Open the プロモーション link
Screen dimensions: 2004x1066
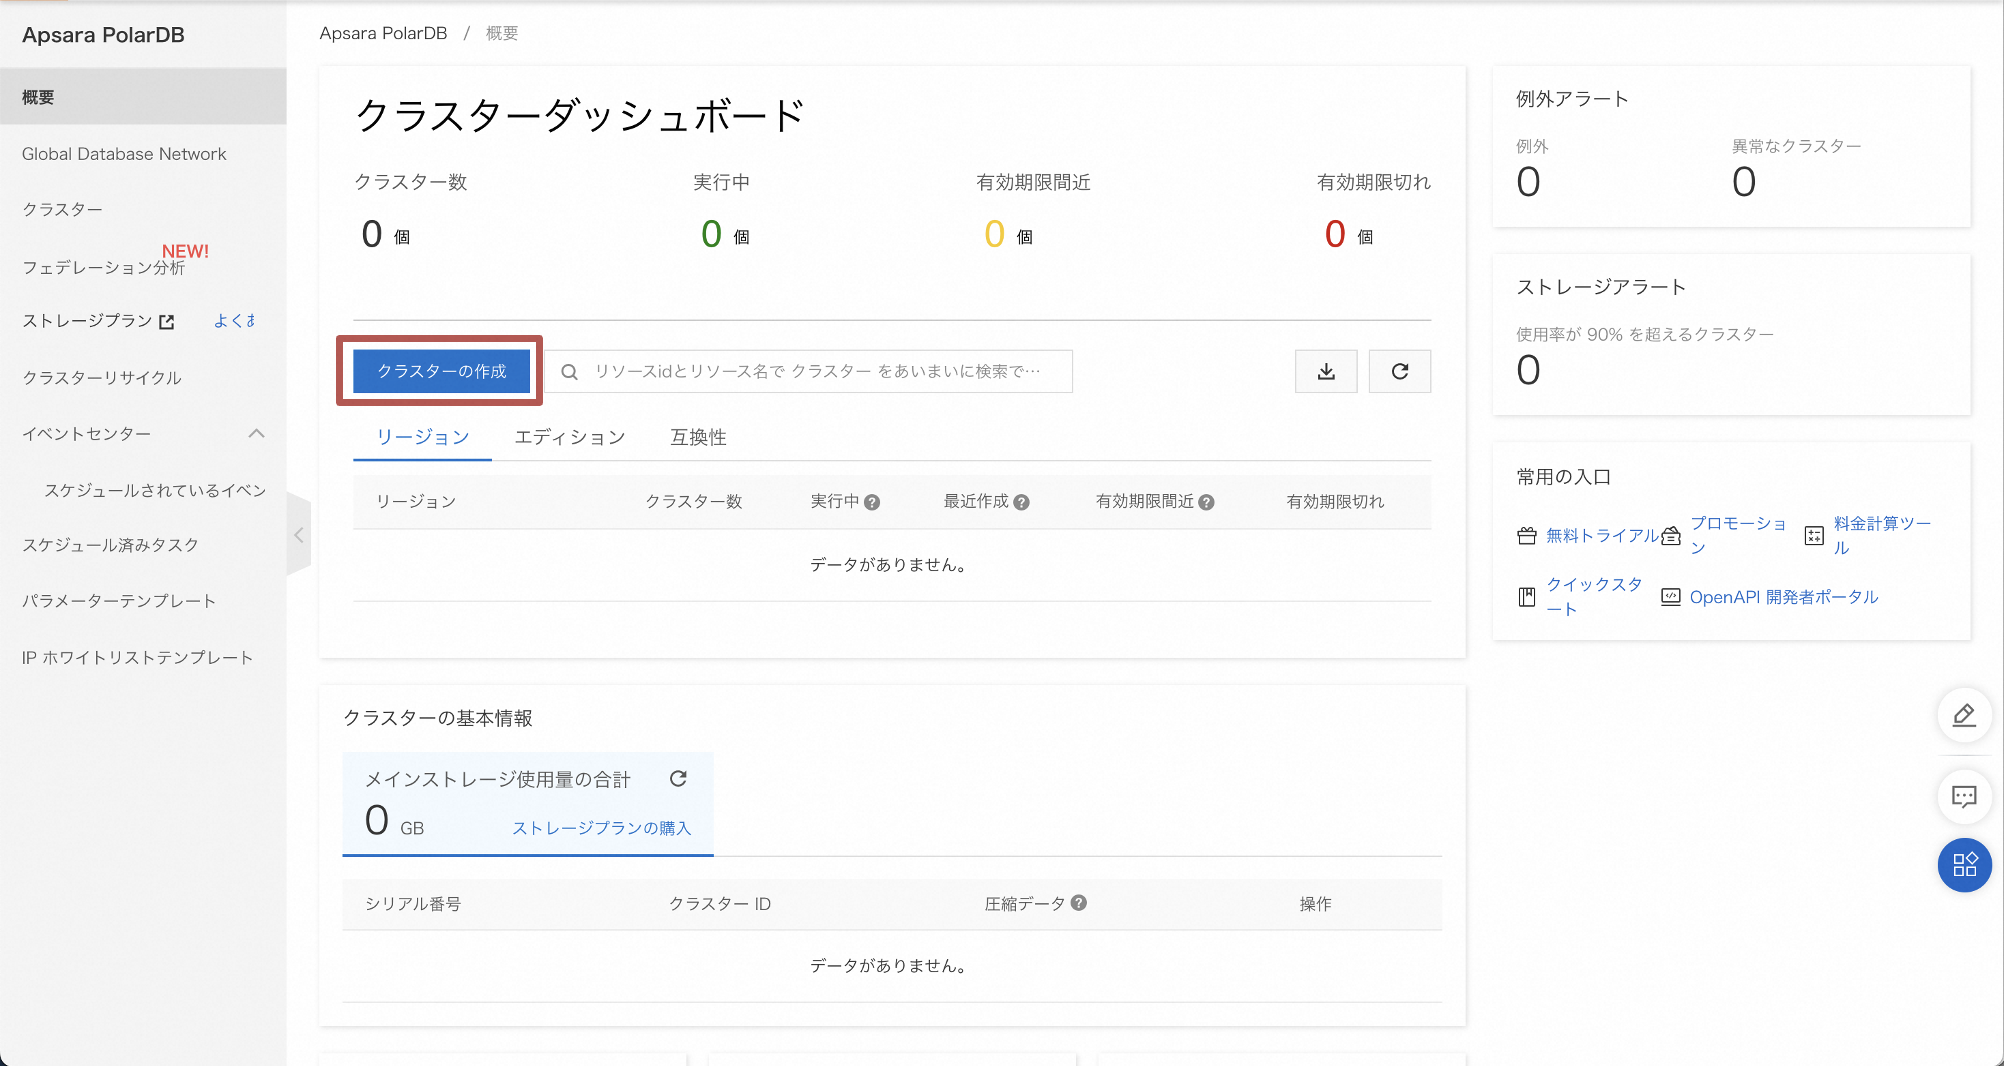[1739, 532]
